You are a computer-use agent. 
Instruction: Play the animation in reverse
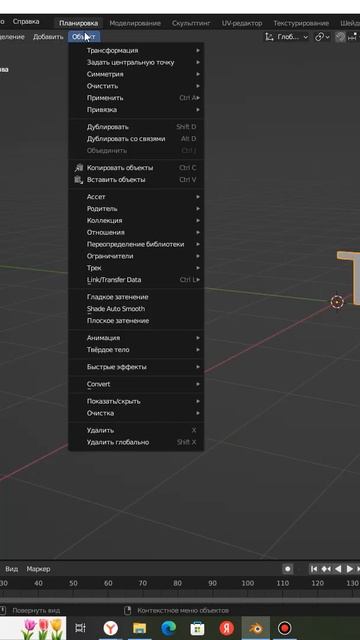pyautogui.click(x=338, y=569)
